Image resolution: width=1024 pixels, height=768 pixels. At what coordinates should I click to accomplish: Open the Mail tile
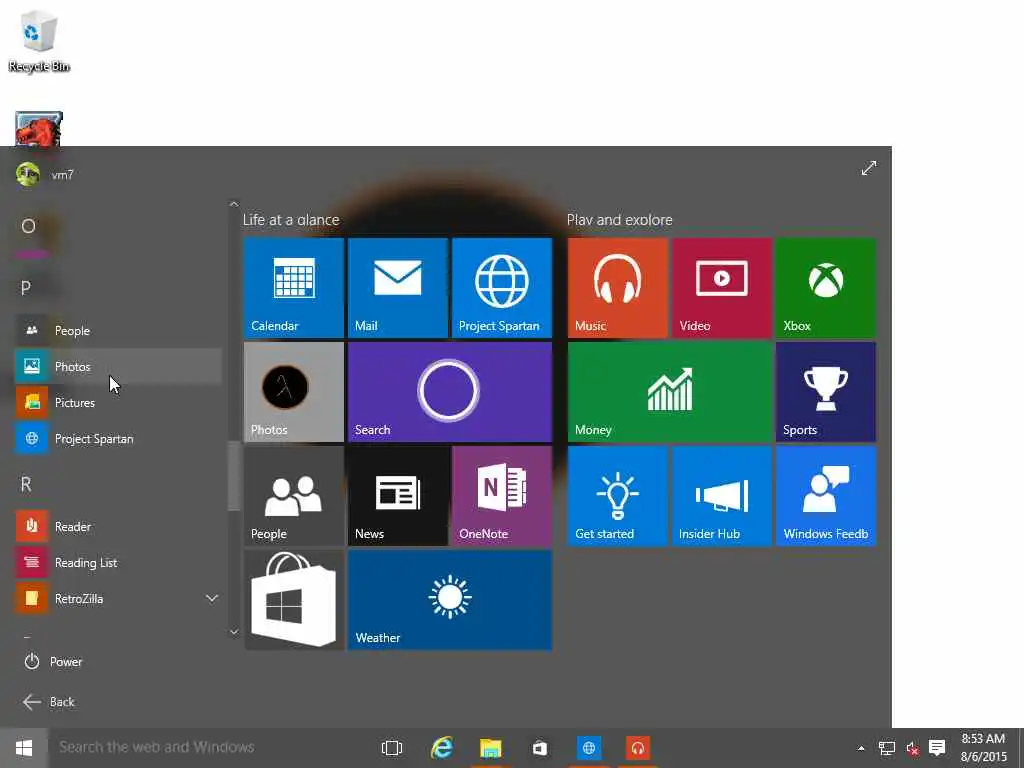click(x=398, y=288)
